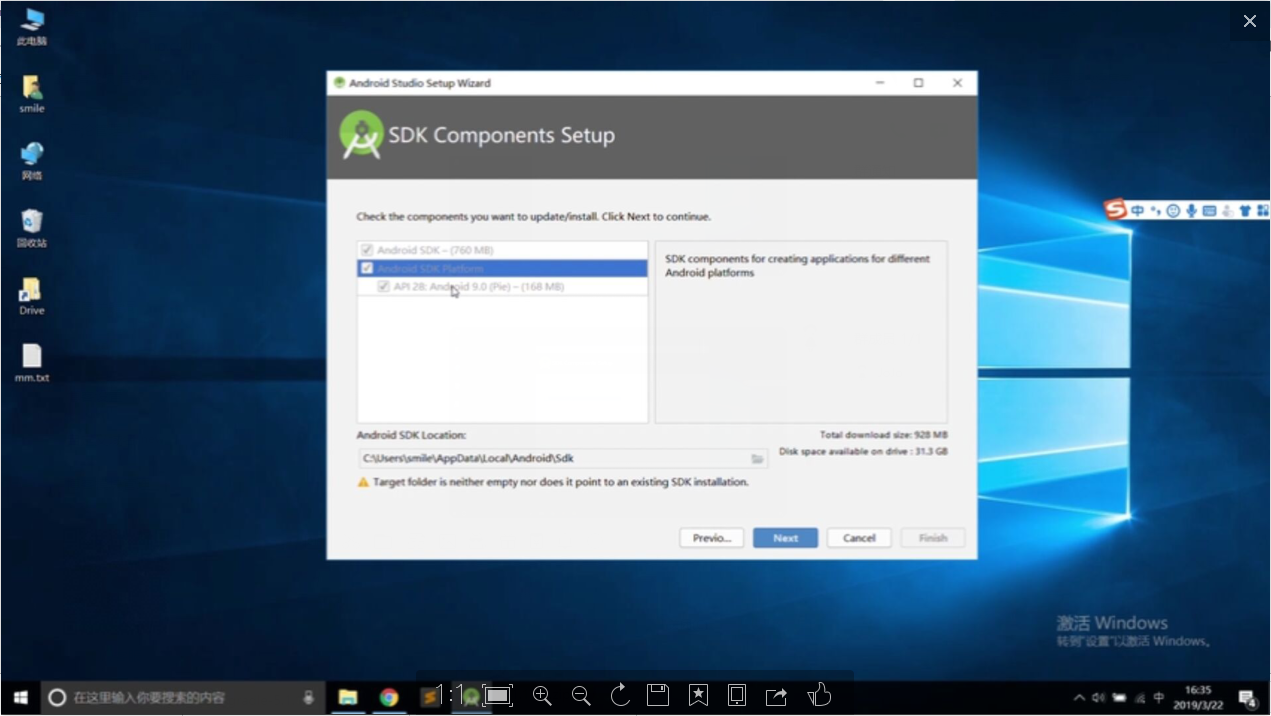The width and height of the screenshot is (1271, 716).
Task: Zoom out with the magnifier minus icon
Action: tap(581, 695)
